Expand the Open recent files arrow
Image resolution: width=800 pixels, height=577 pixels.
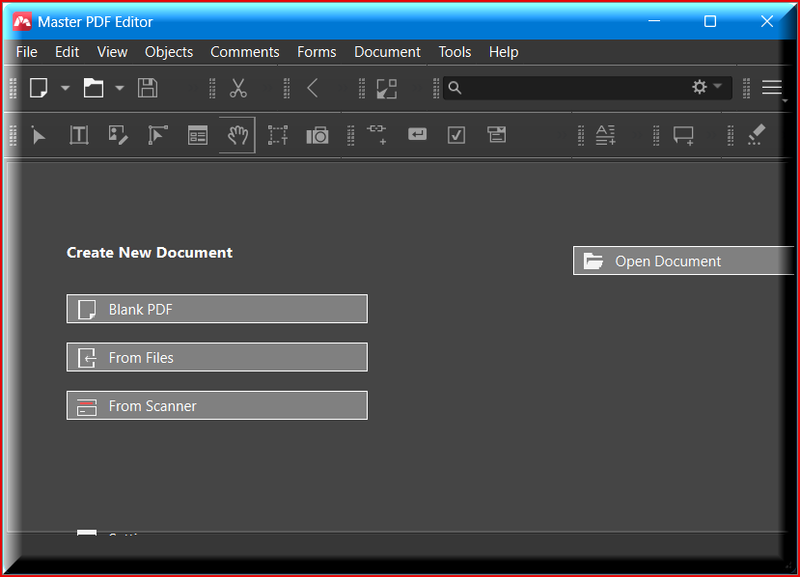[119, 88]
